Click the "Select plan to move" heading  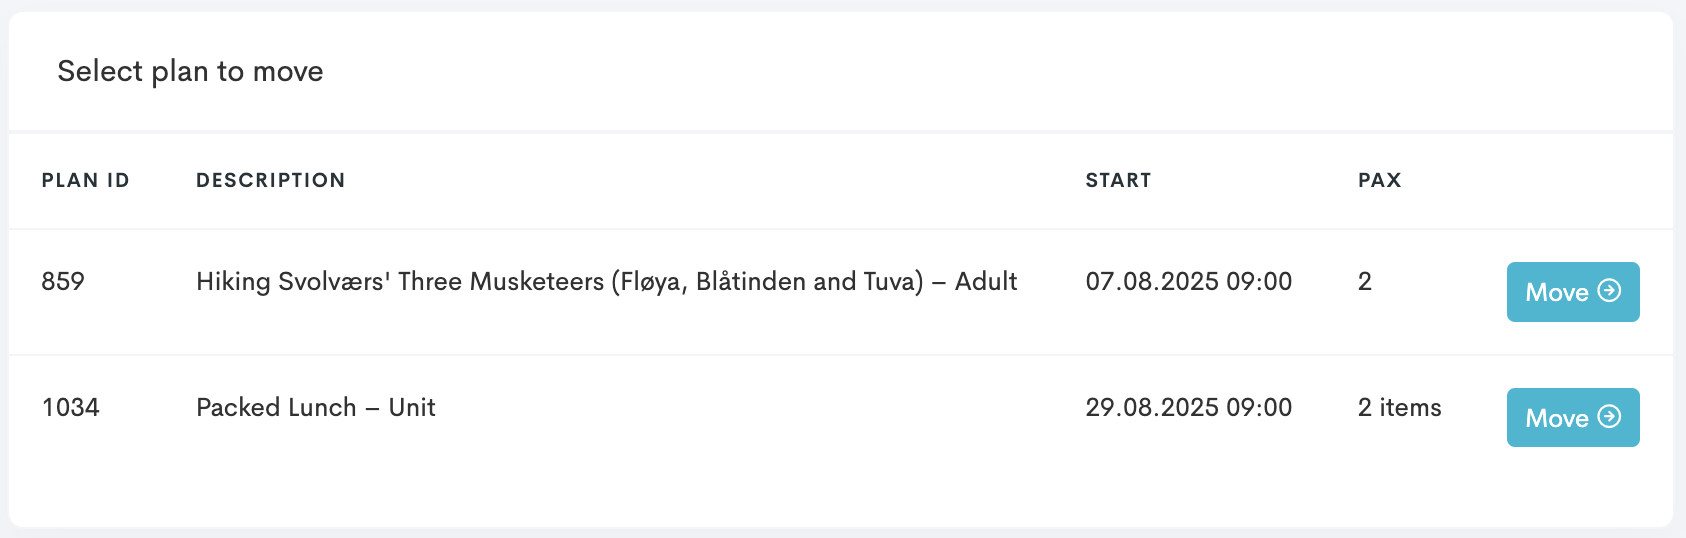click(x=190, y=72)
